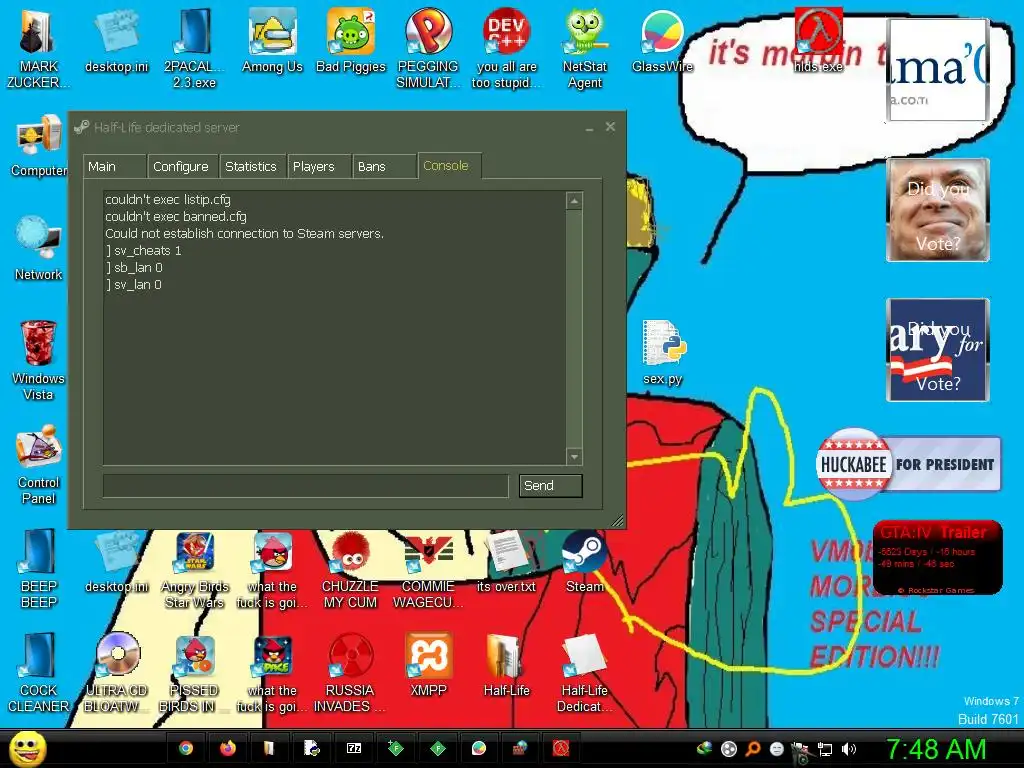Click the 'couldn't exec banned.cfg' console line
This screenshot has width=1024, height=768.
pyautogui.click(x=176, y=217)
